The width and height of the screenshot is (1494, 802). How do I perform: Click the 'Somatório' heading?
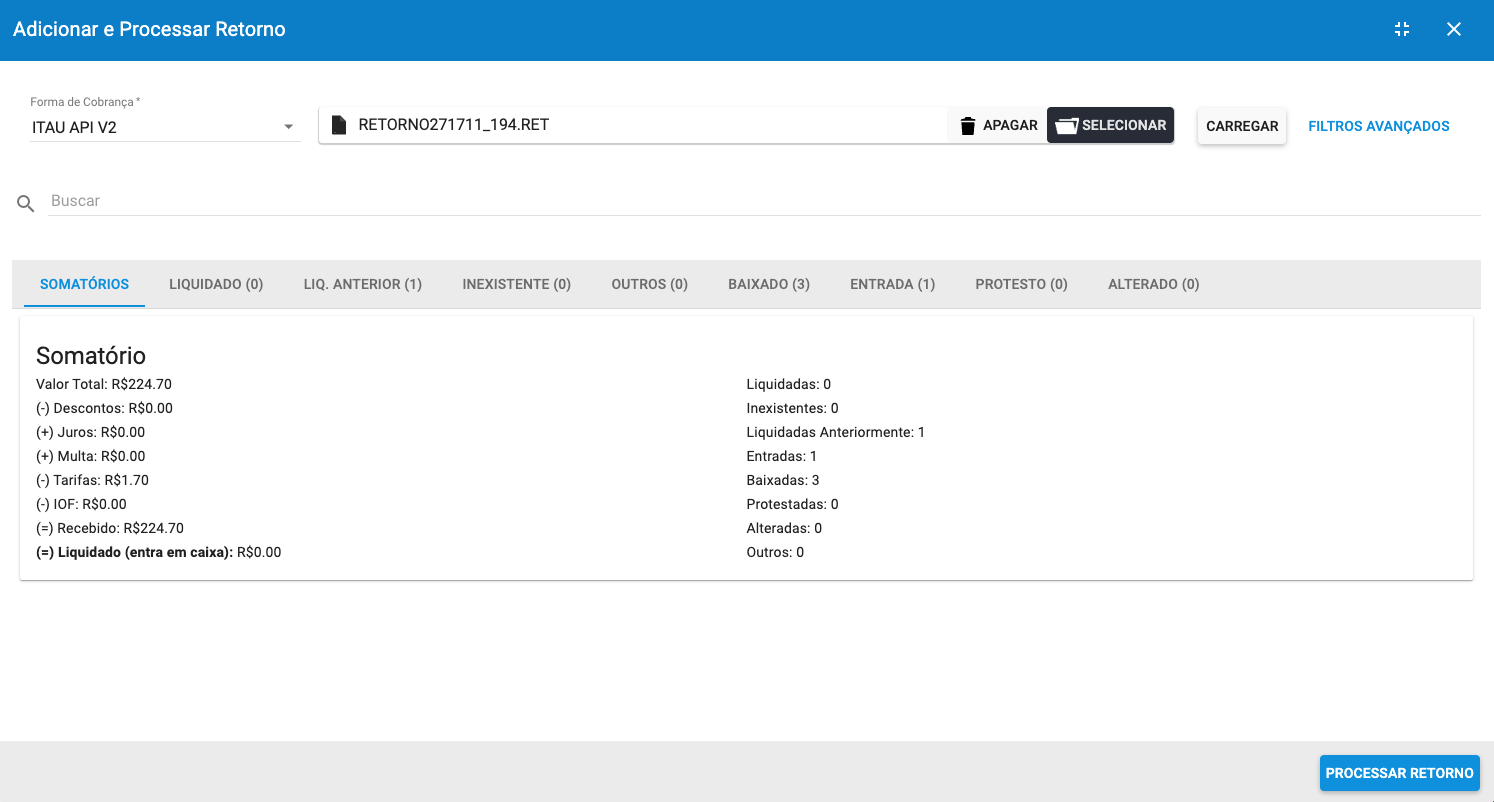(91, 355)
